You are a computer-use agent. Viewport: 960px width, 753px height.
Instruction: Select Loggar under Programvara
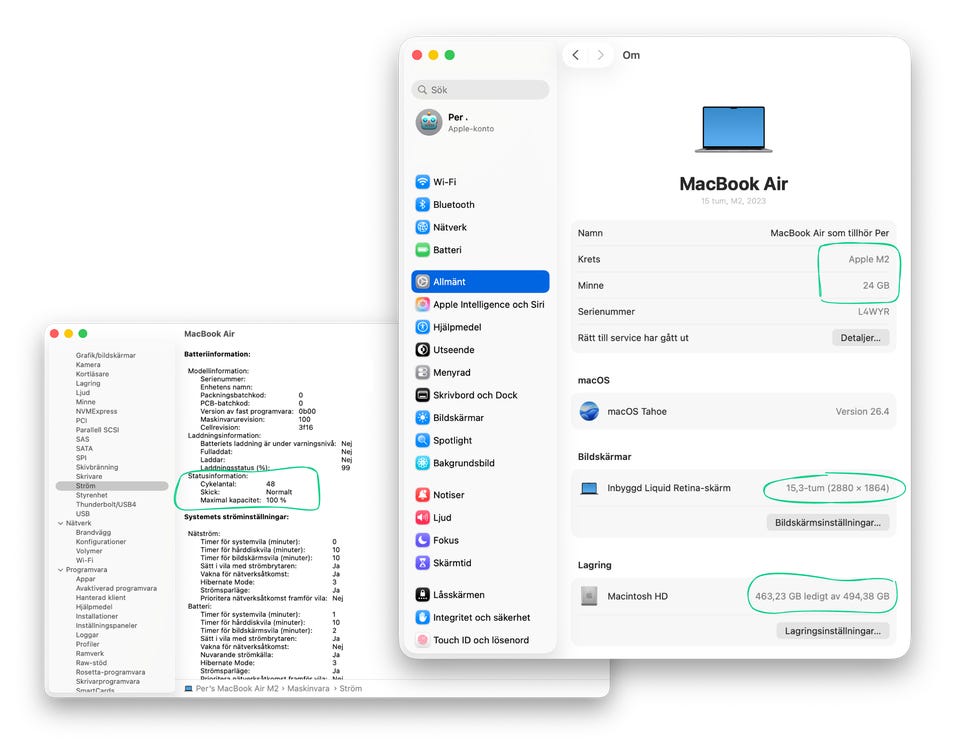[87, 635]
